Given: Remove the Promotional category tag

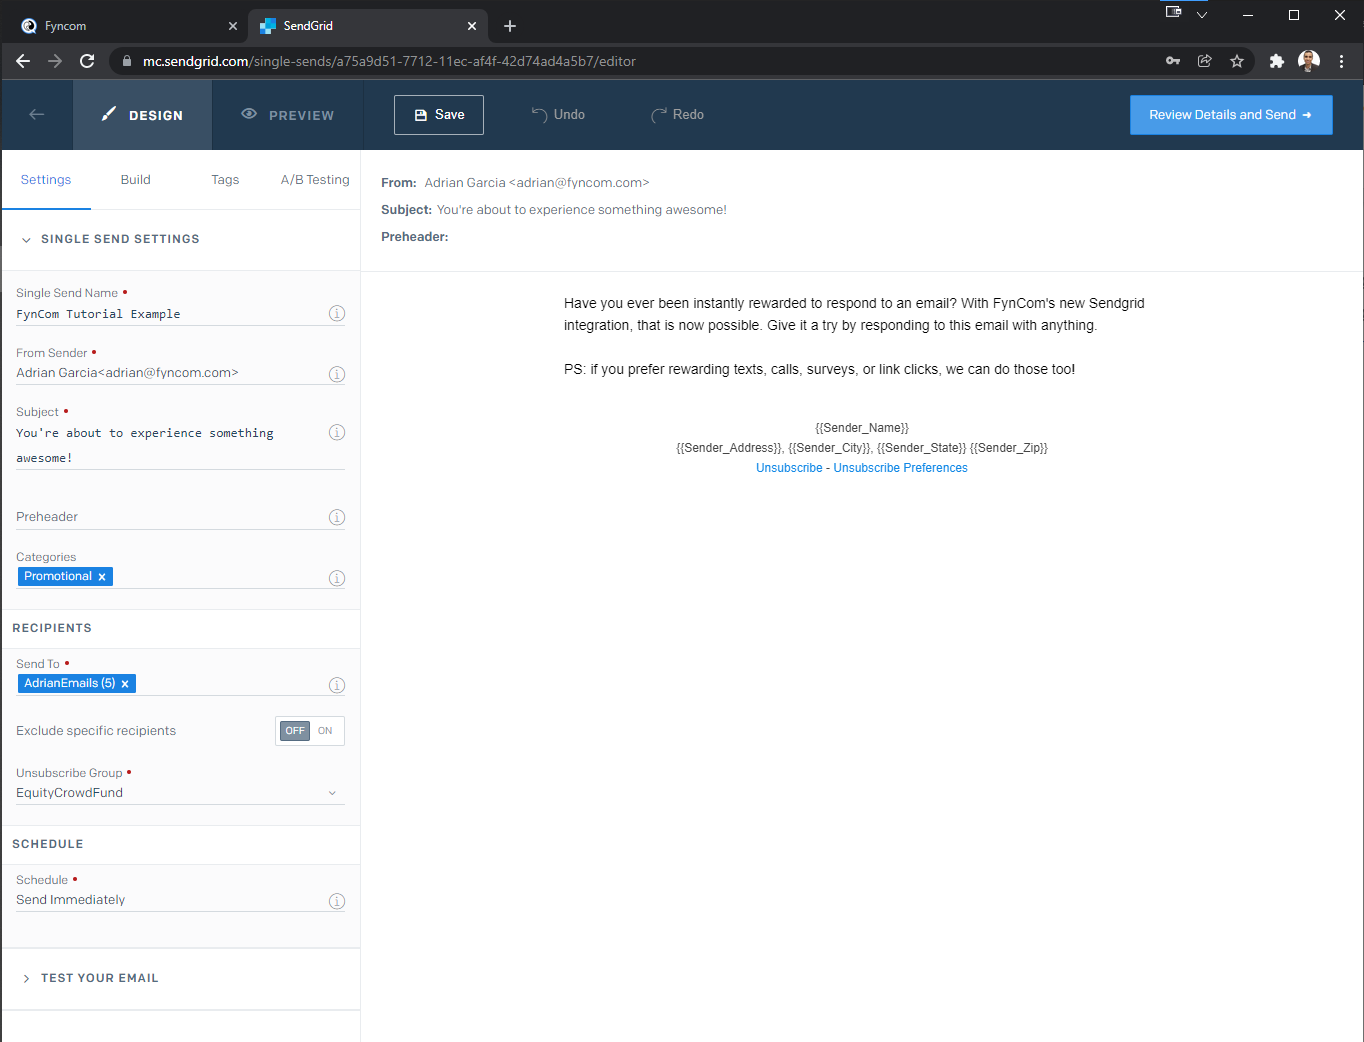Looking at the screenshot, I should [102, 577].
